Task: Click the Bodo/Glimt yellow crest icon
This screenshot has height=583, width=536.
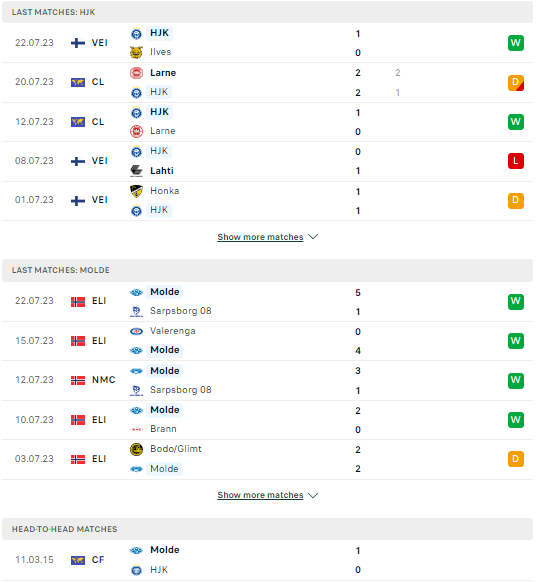Action: coord(136,450)
